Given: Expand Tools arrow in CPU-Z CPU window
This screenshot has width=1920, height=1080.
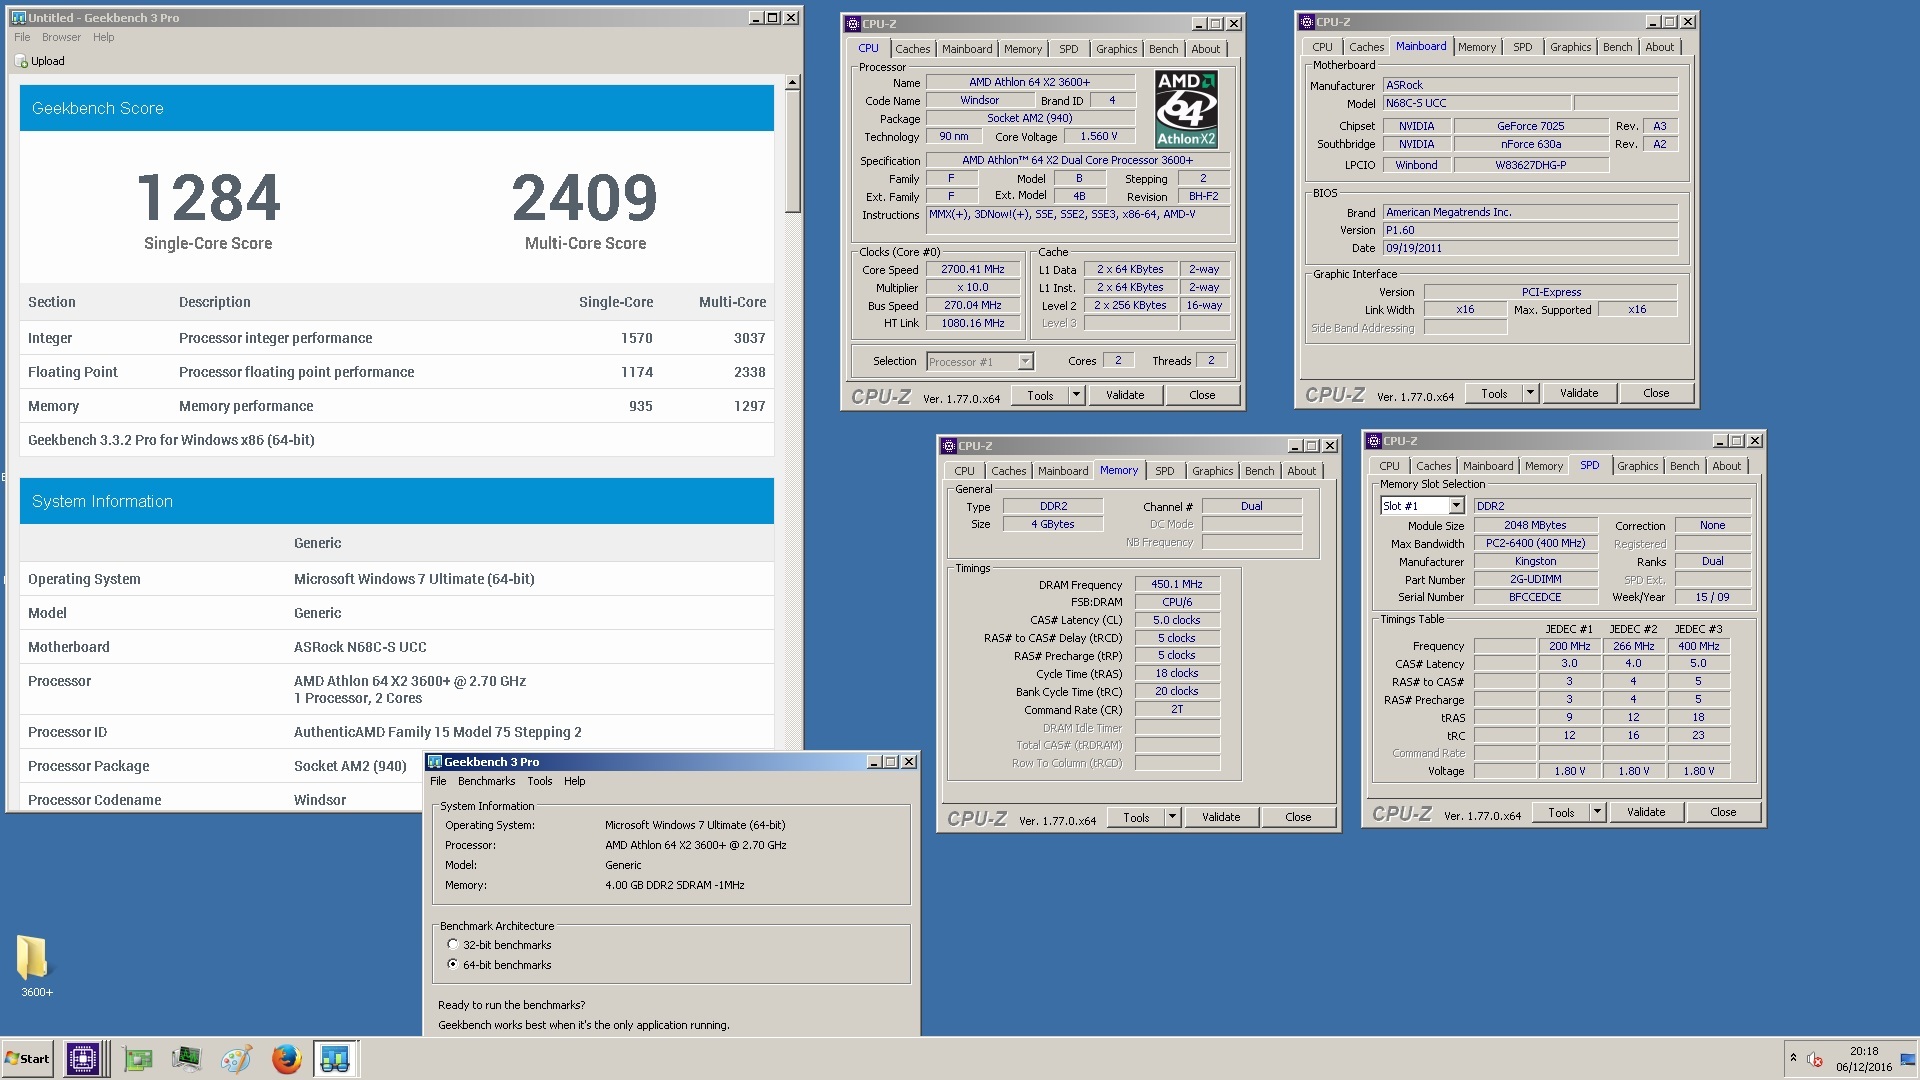Looking at the screenshot, I should click(x=1076, y=395).
